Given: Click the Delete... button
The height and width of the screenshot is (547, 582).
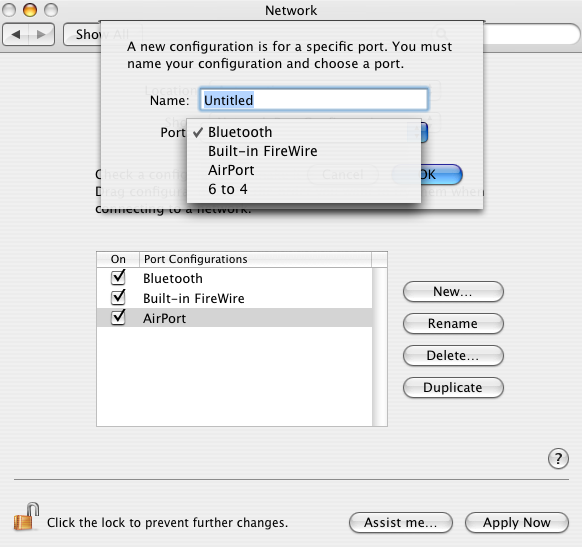Looking at the screenshot, I should (x=453, y=356).
